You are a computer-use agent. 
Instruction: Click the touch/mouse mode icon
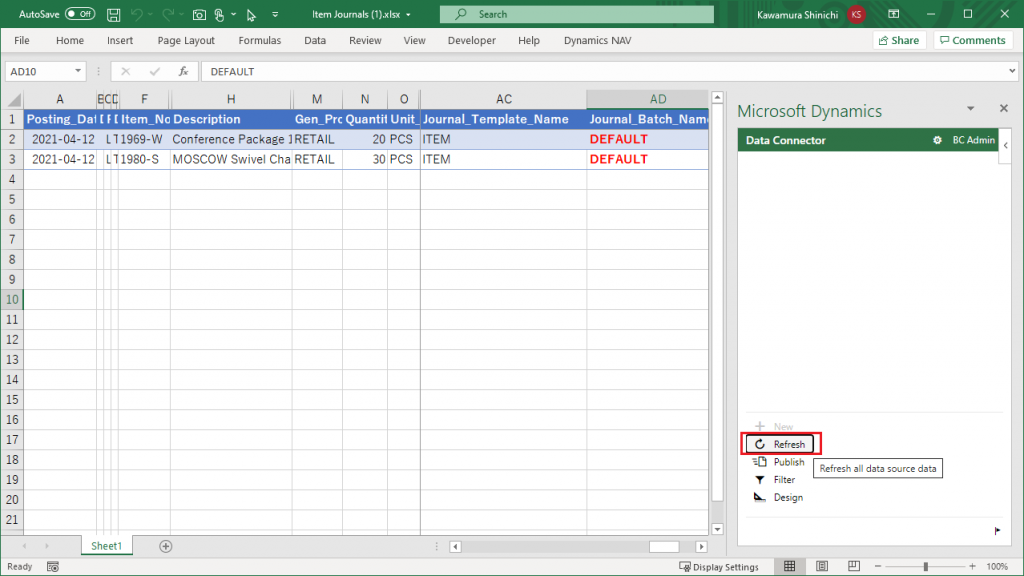tap(219, 14)
